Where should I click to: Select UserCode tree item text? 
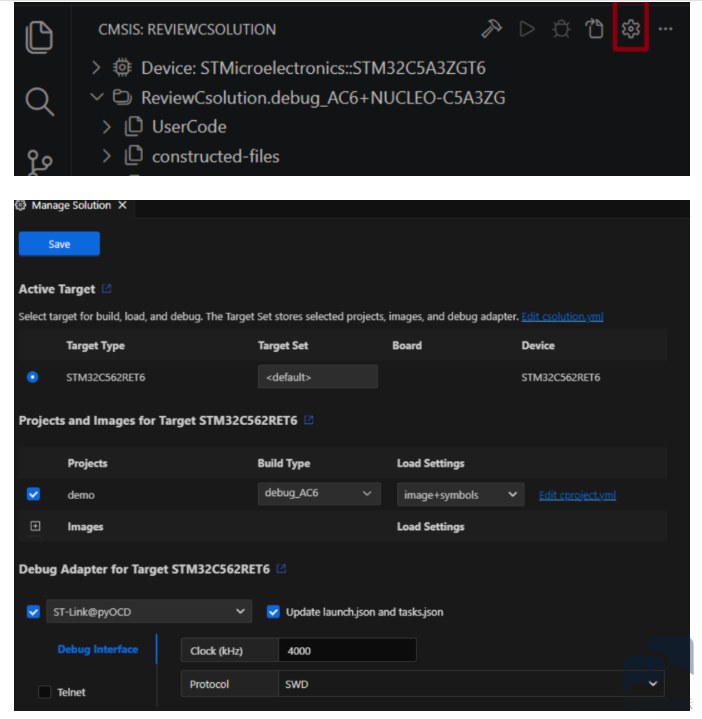click(x=189, y=127)
